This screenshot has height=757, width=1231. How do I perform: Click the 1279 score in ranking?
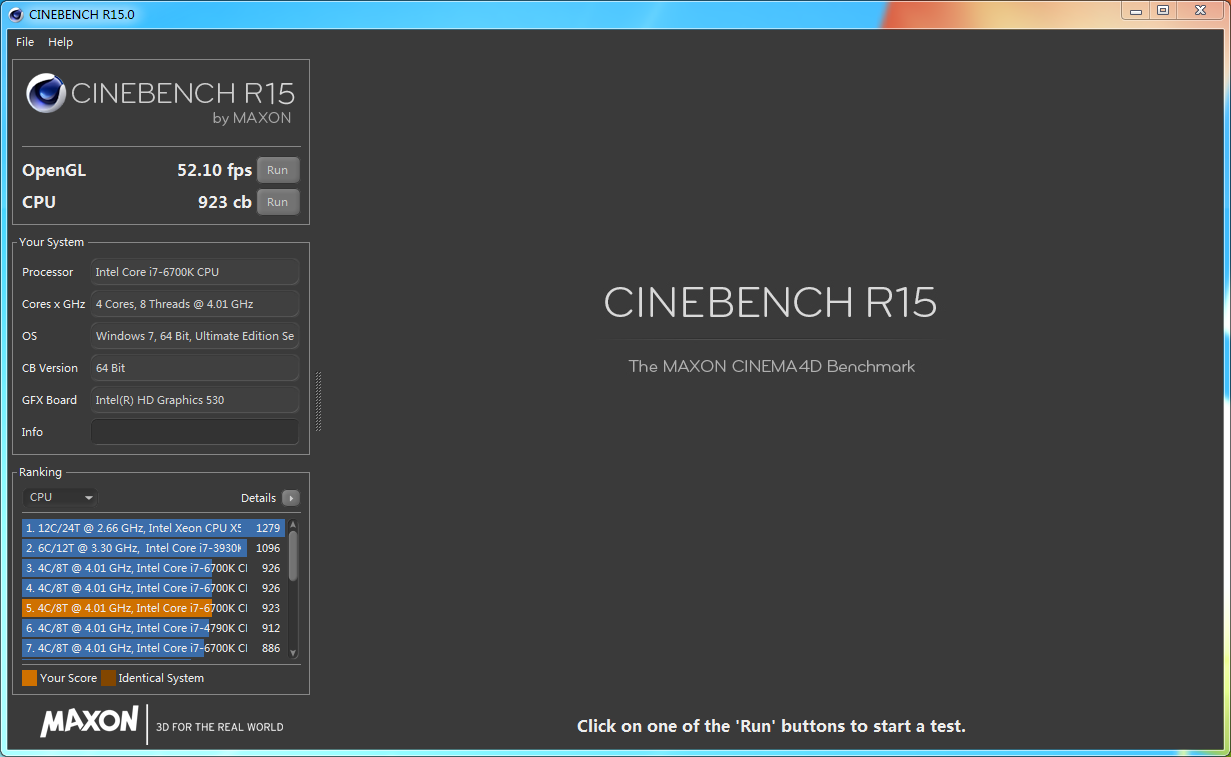pos(268,528)
